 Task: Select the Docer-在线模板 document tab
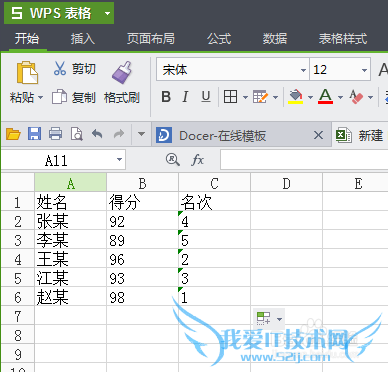[x=242, y=135]
